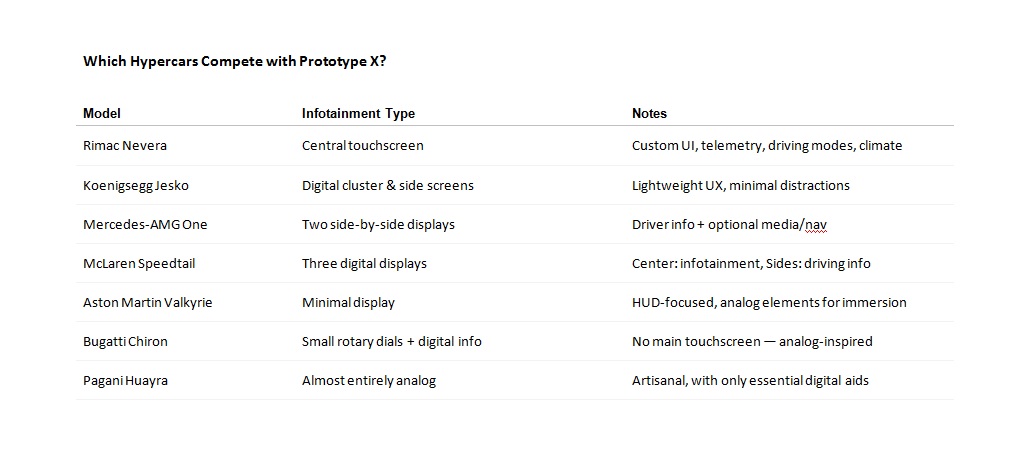Select the 'Infotainment Type' column header
This screenshot has height=460, width=1023.
[358, 113]
